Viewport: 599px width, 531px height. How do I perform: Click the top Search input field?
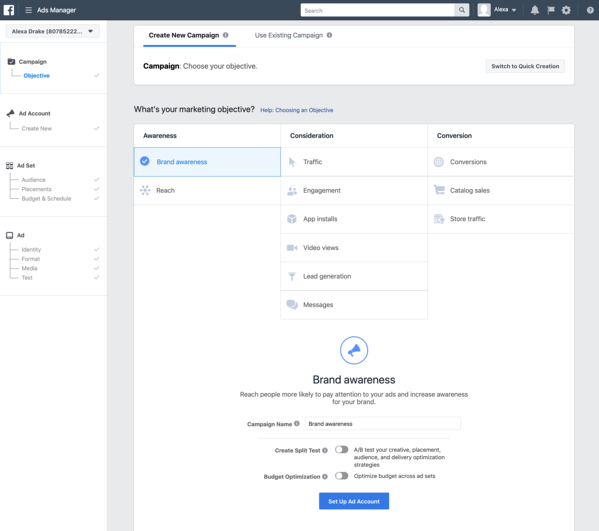pos(377,10)
